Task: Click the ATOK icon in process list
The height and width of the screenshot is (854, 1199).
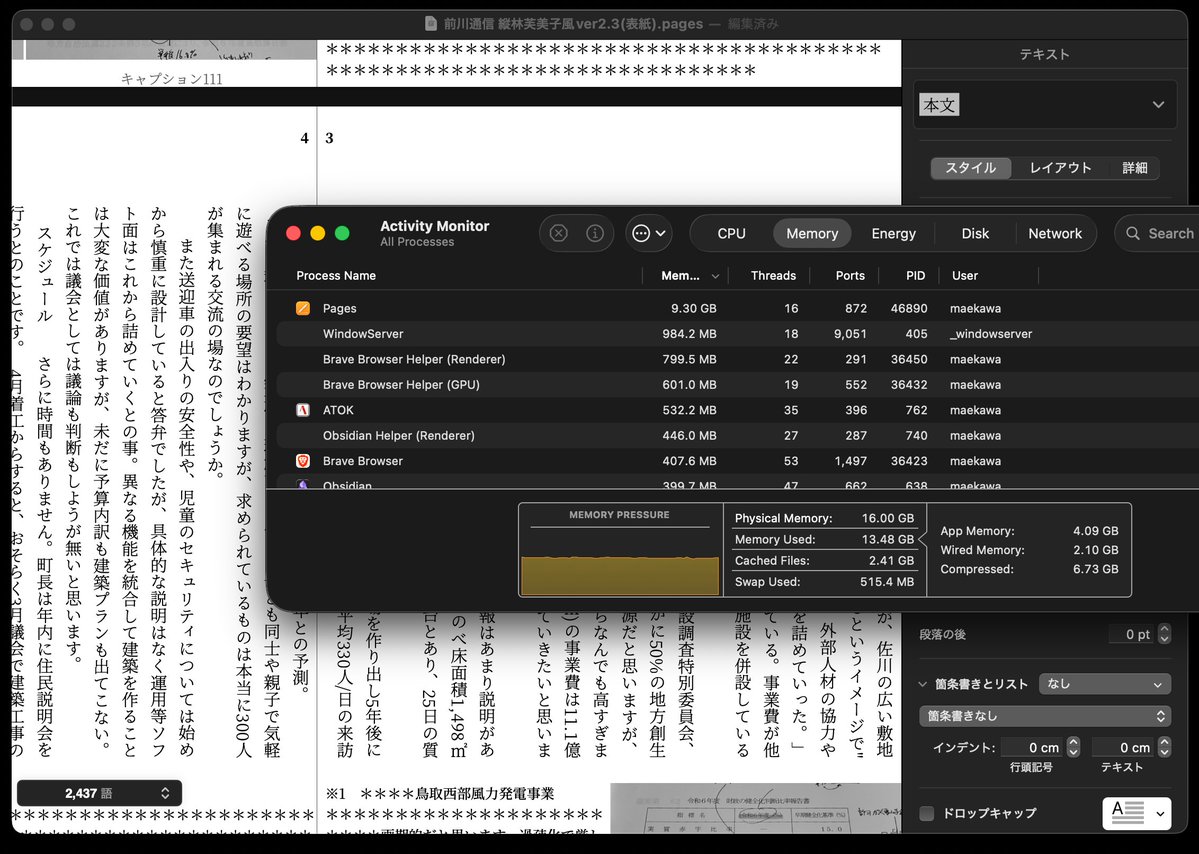Action: 303,410
